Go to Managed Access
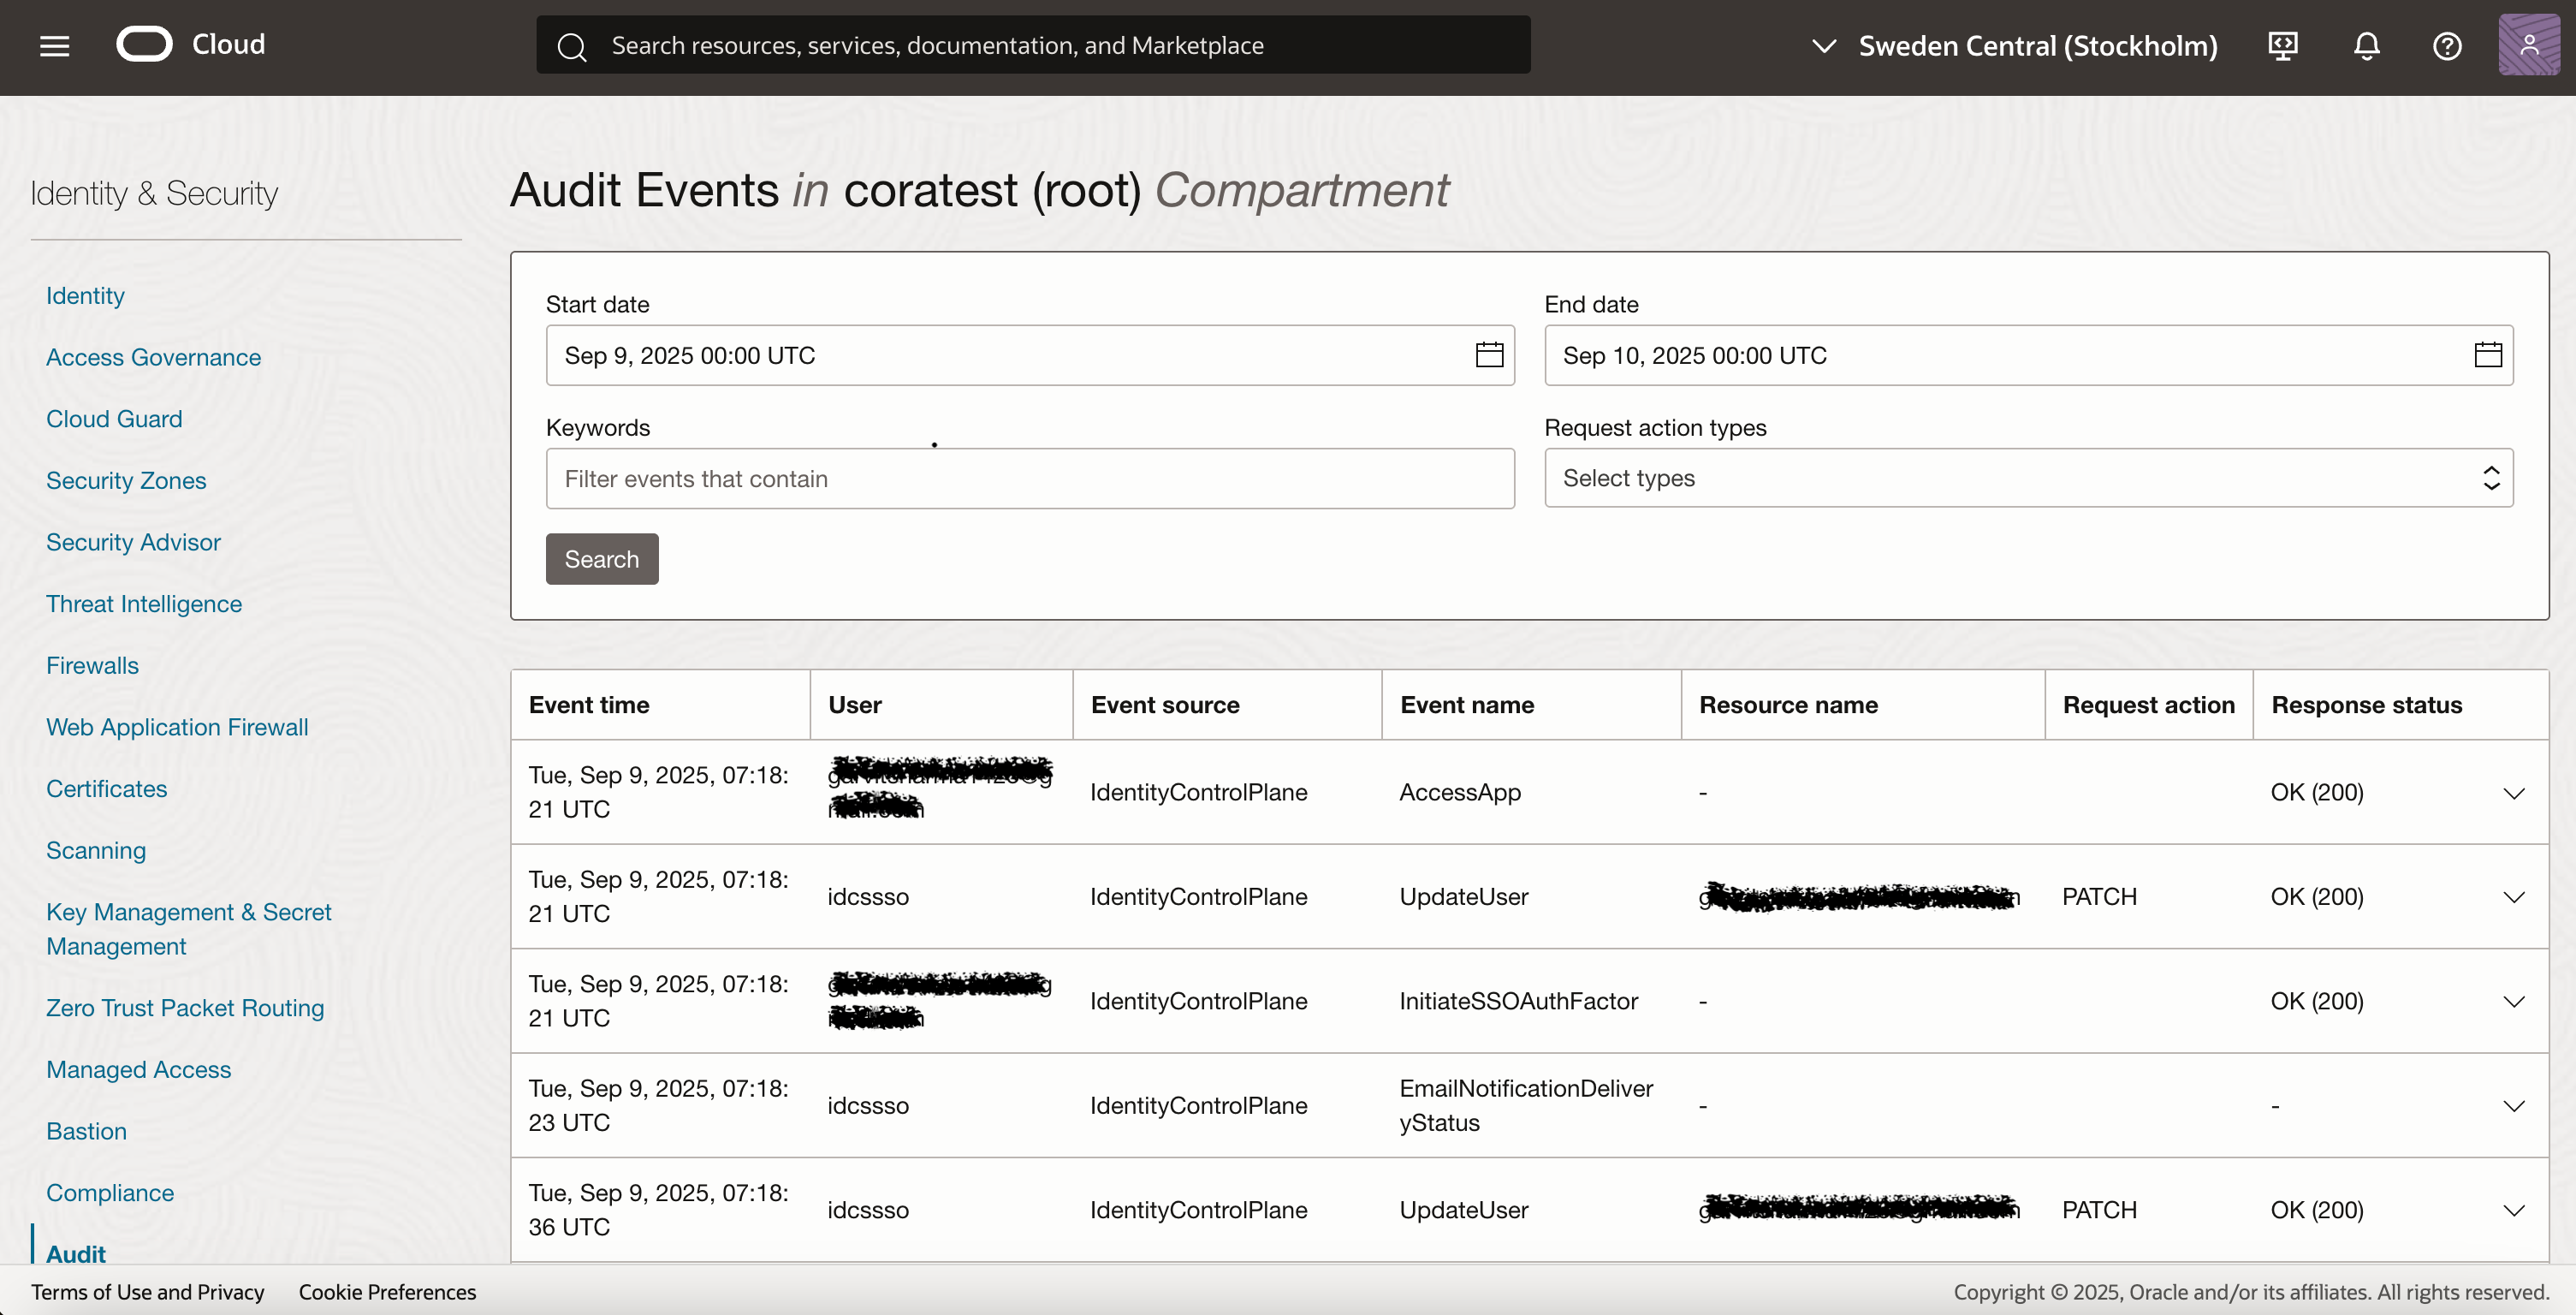The height and width of the screenshot is (1315, 2576). [138, 1070]
